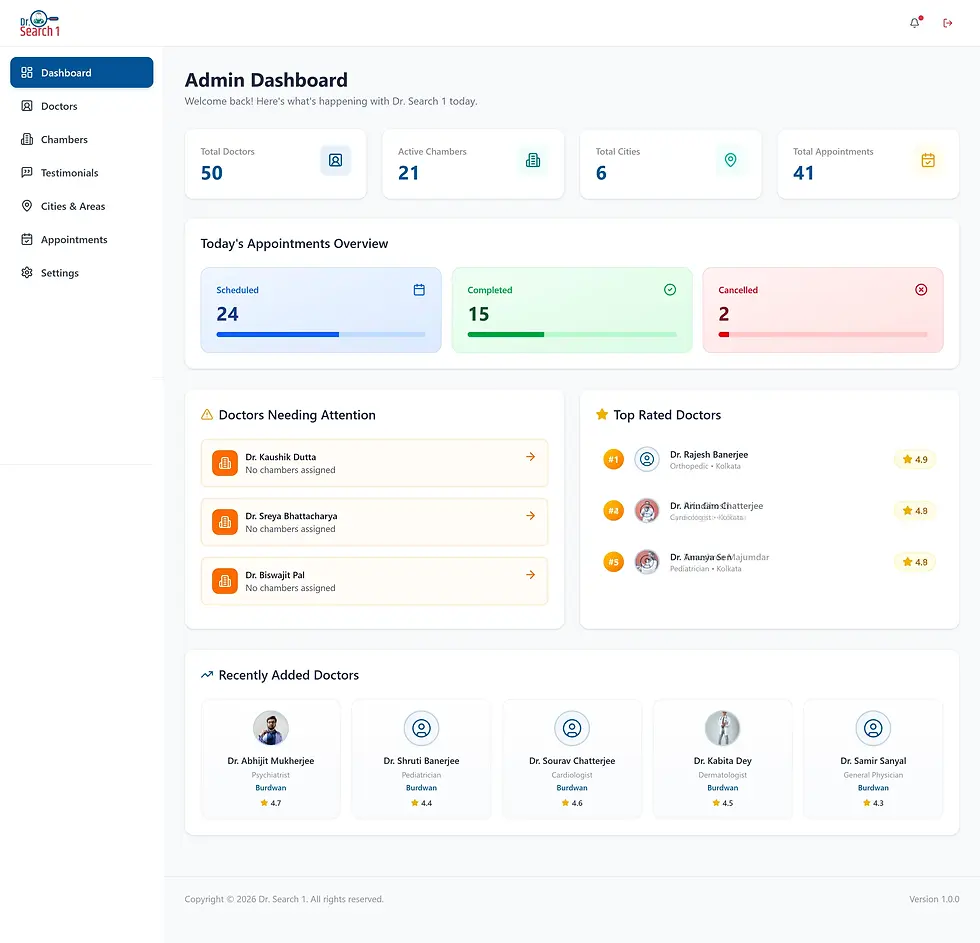This screenshot has width=980, height=943.
Task: Click Version 1.0.0 text in footer
Action: (934, 899)
